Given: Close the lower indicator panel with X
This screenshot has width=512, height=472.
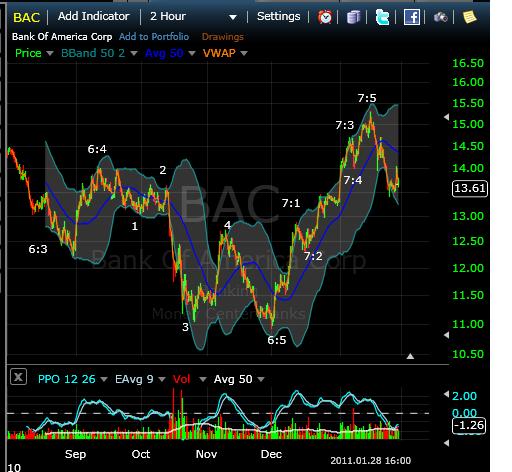Looking at the screenshot, I should [18, 377].
